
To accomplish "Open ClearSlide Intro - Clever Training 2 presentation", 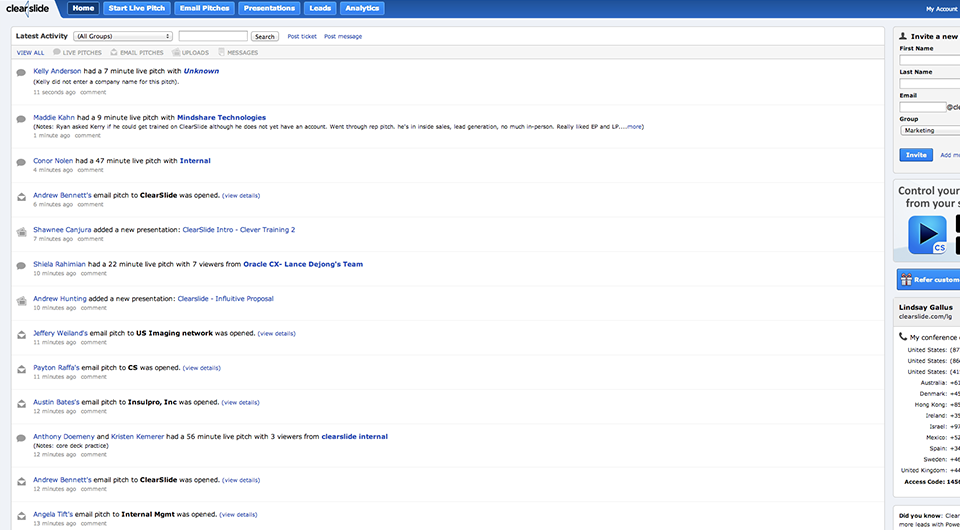I will 239,230.
